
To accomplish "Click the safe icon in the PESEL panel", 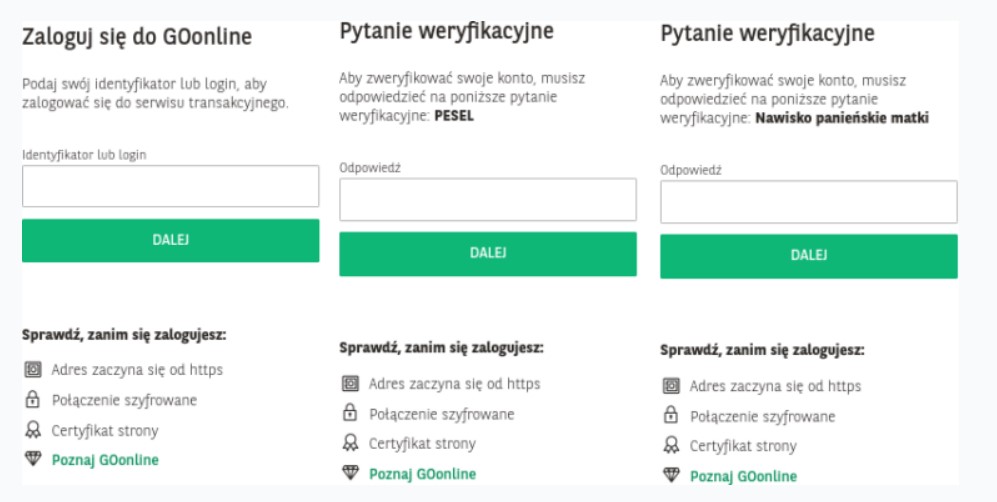I will pyautogui.click(x=350, y=383).
